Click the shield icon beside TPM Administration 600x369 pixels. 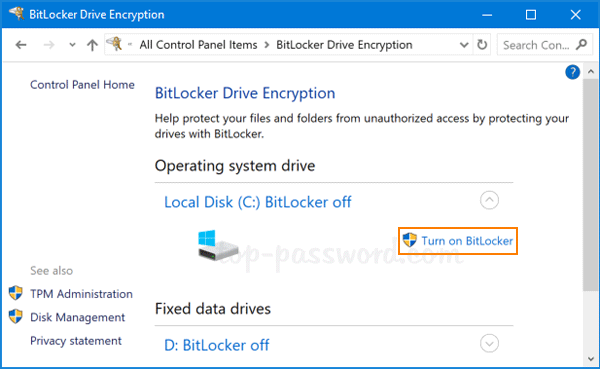point(16,293)
